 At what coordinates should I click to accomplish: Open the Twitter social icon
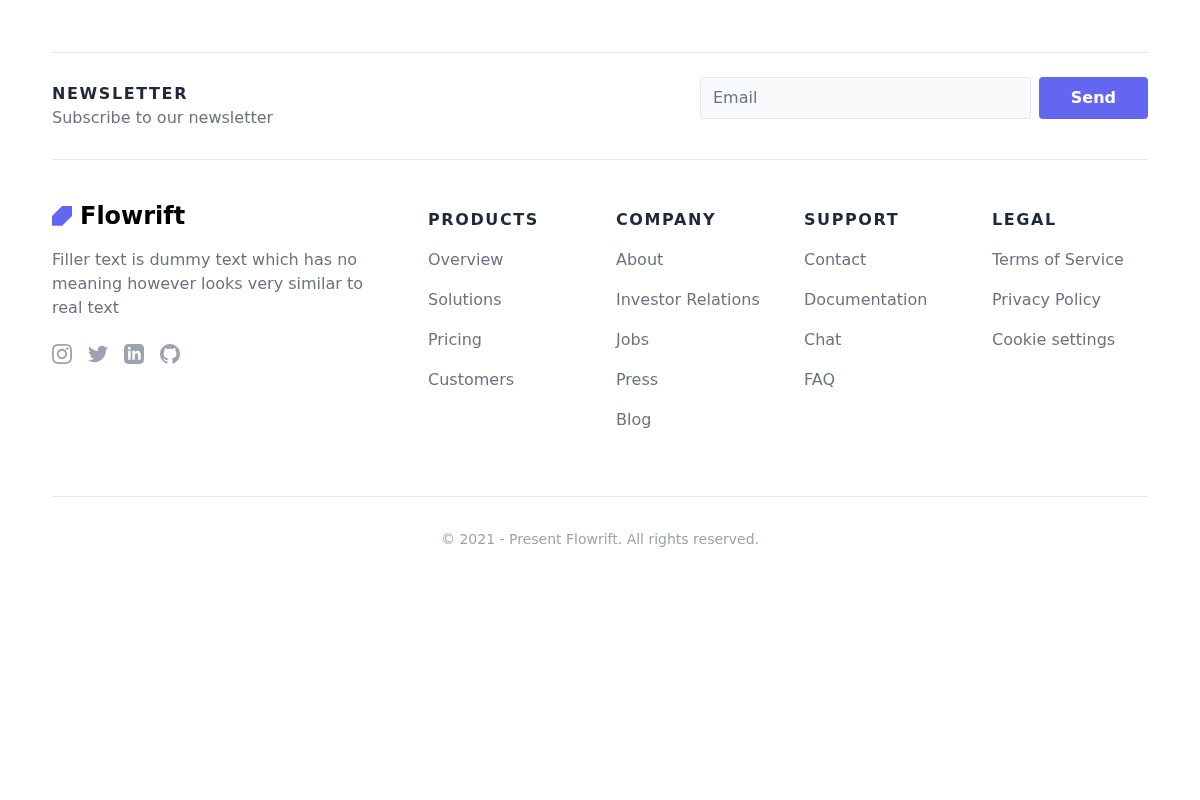pyautogui.click(x=98, y=354)
